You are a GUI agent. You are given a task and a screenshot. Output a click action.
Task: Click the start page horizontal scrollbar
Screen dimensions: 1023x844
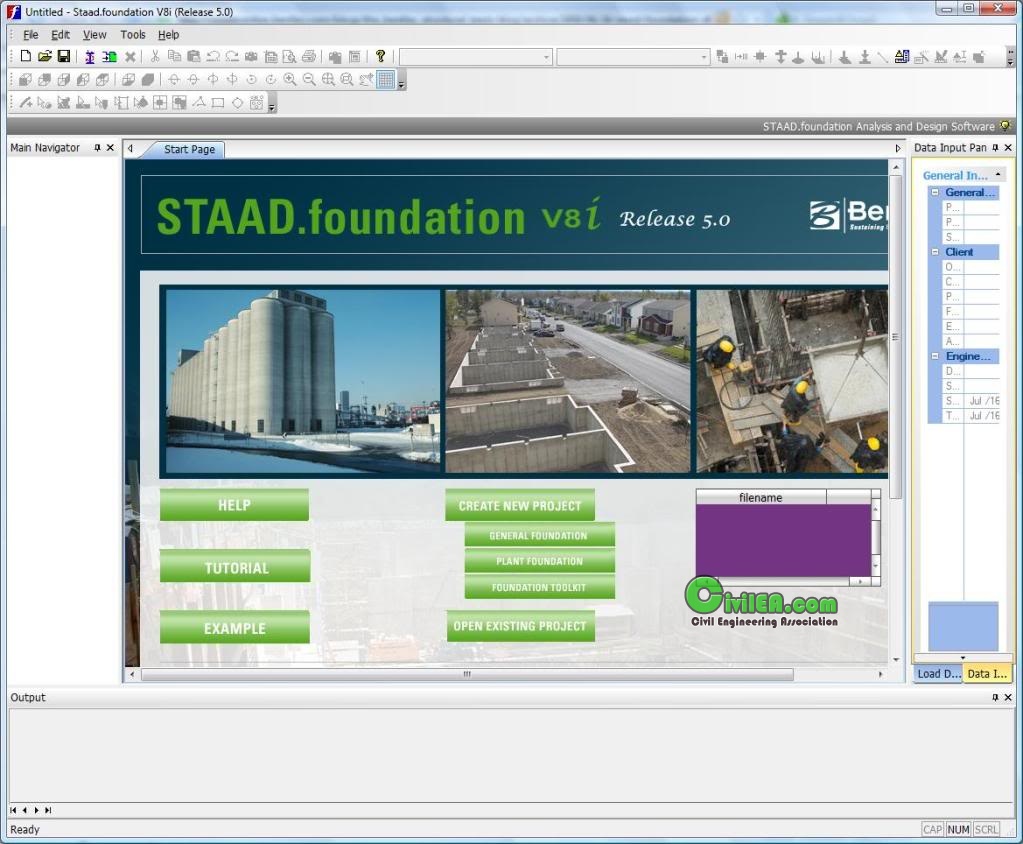pyautogui.click(x=467, y=674)
